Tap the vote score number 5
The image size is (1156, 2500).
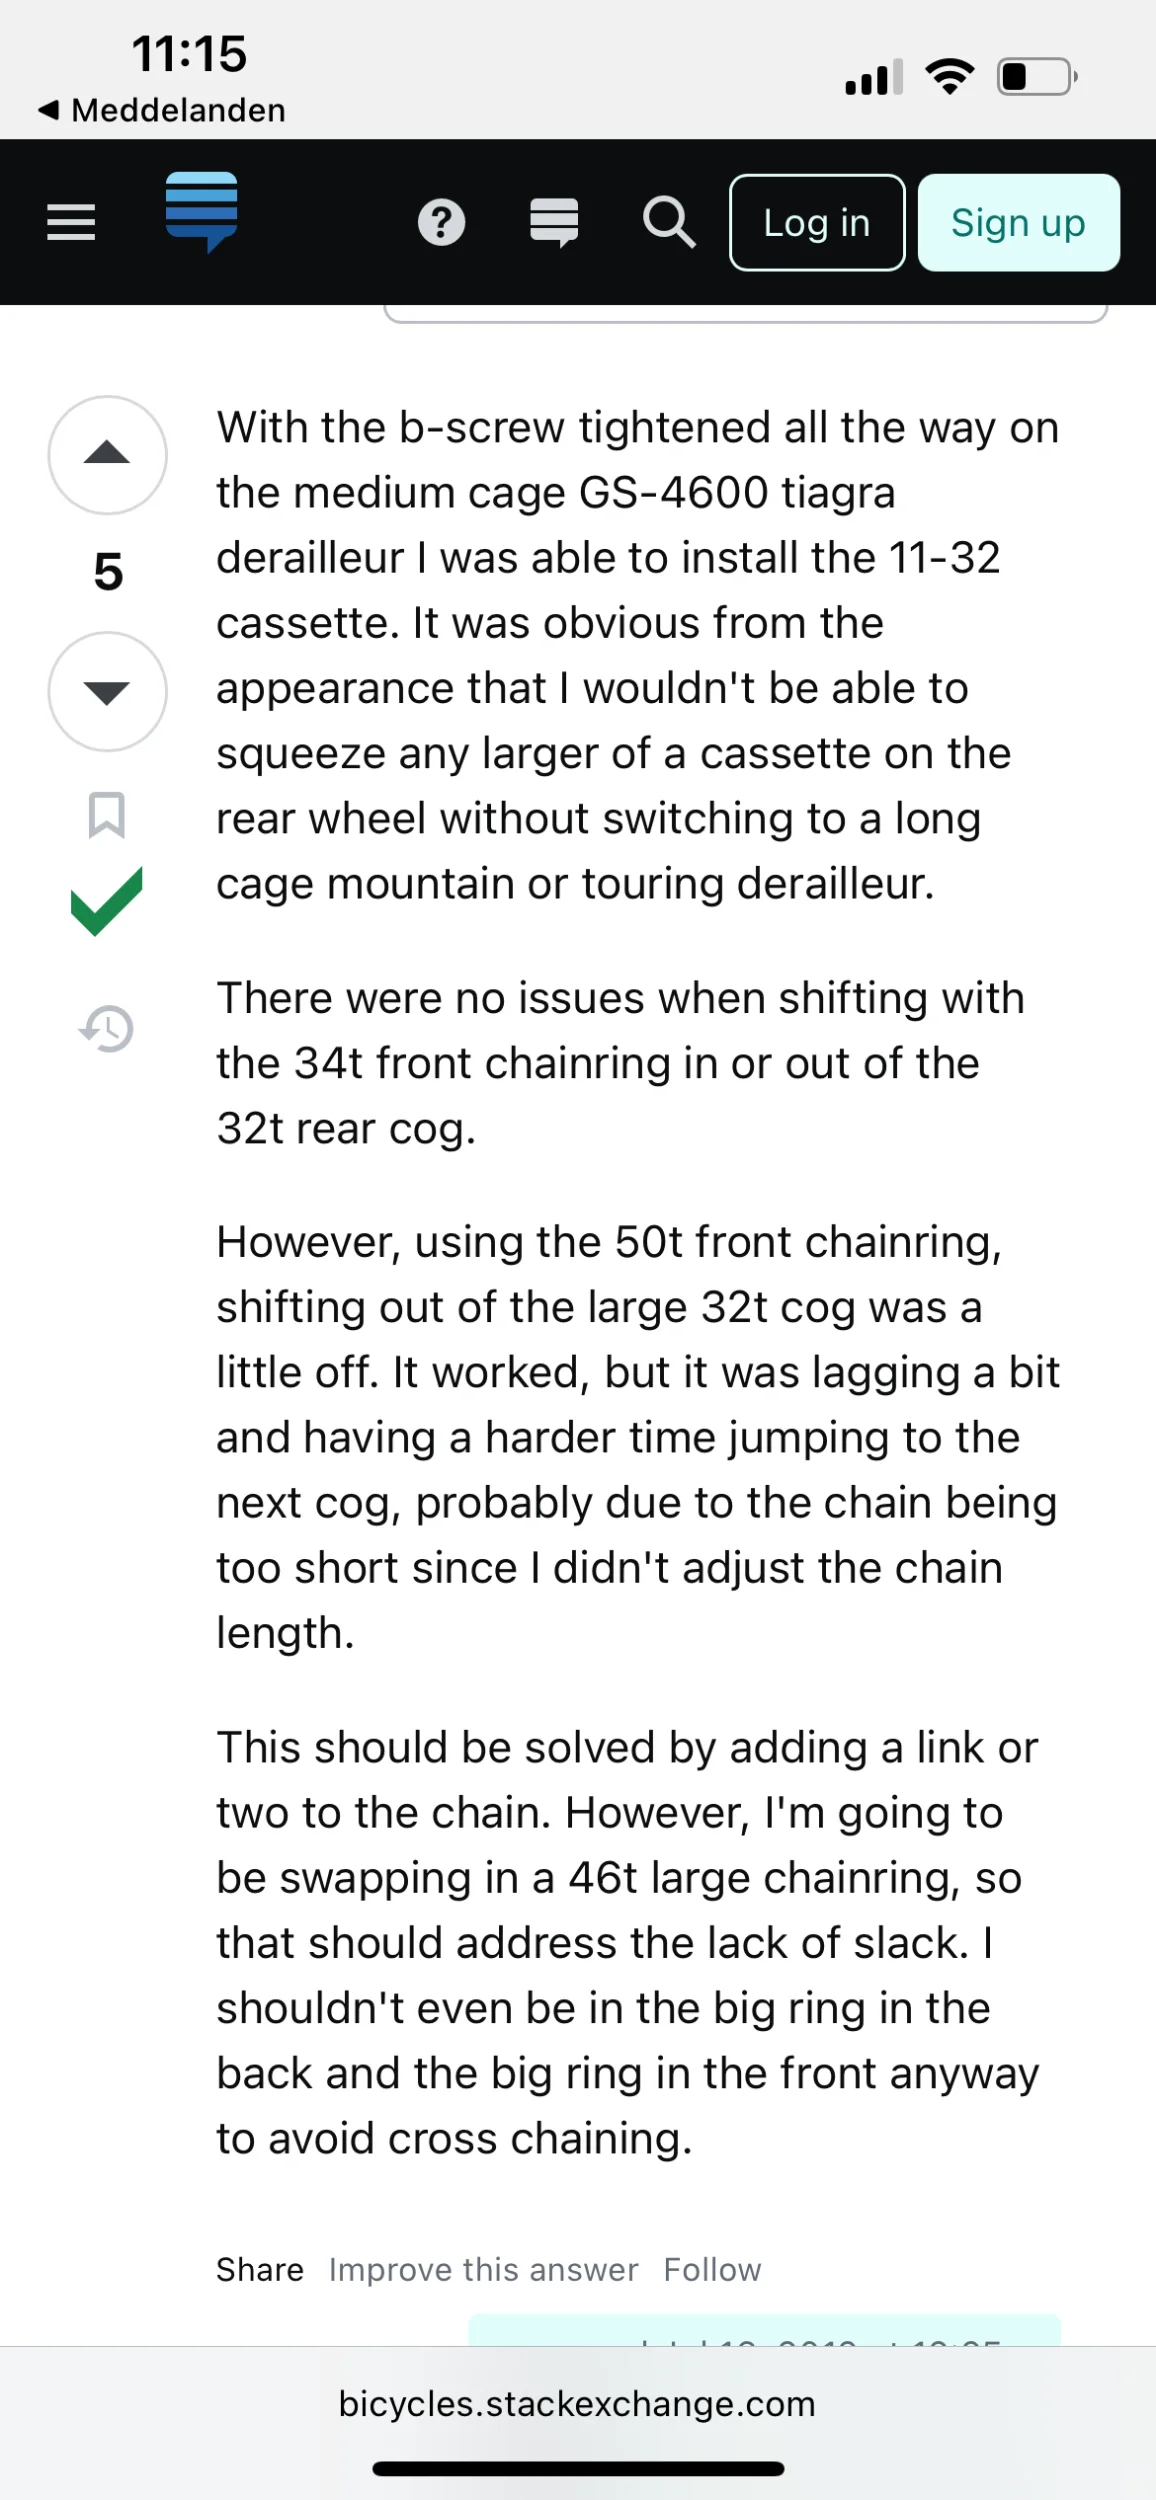pyautogui.click(x=108, y=572)
